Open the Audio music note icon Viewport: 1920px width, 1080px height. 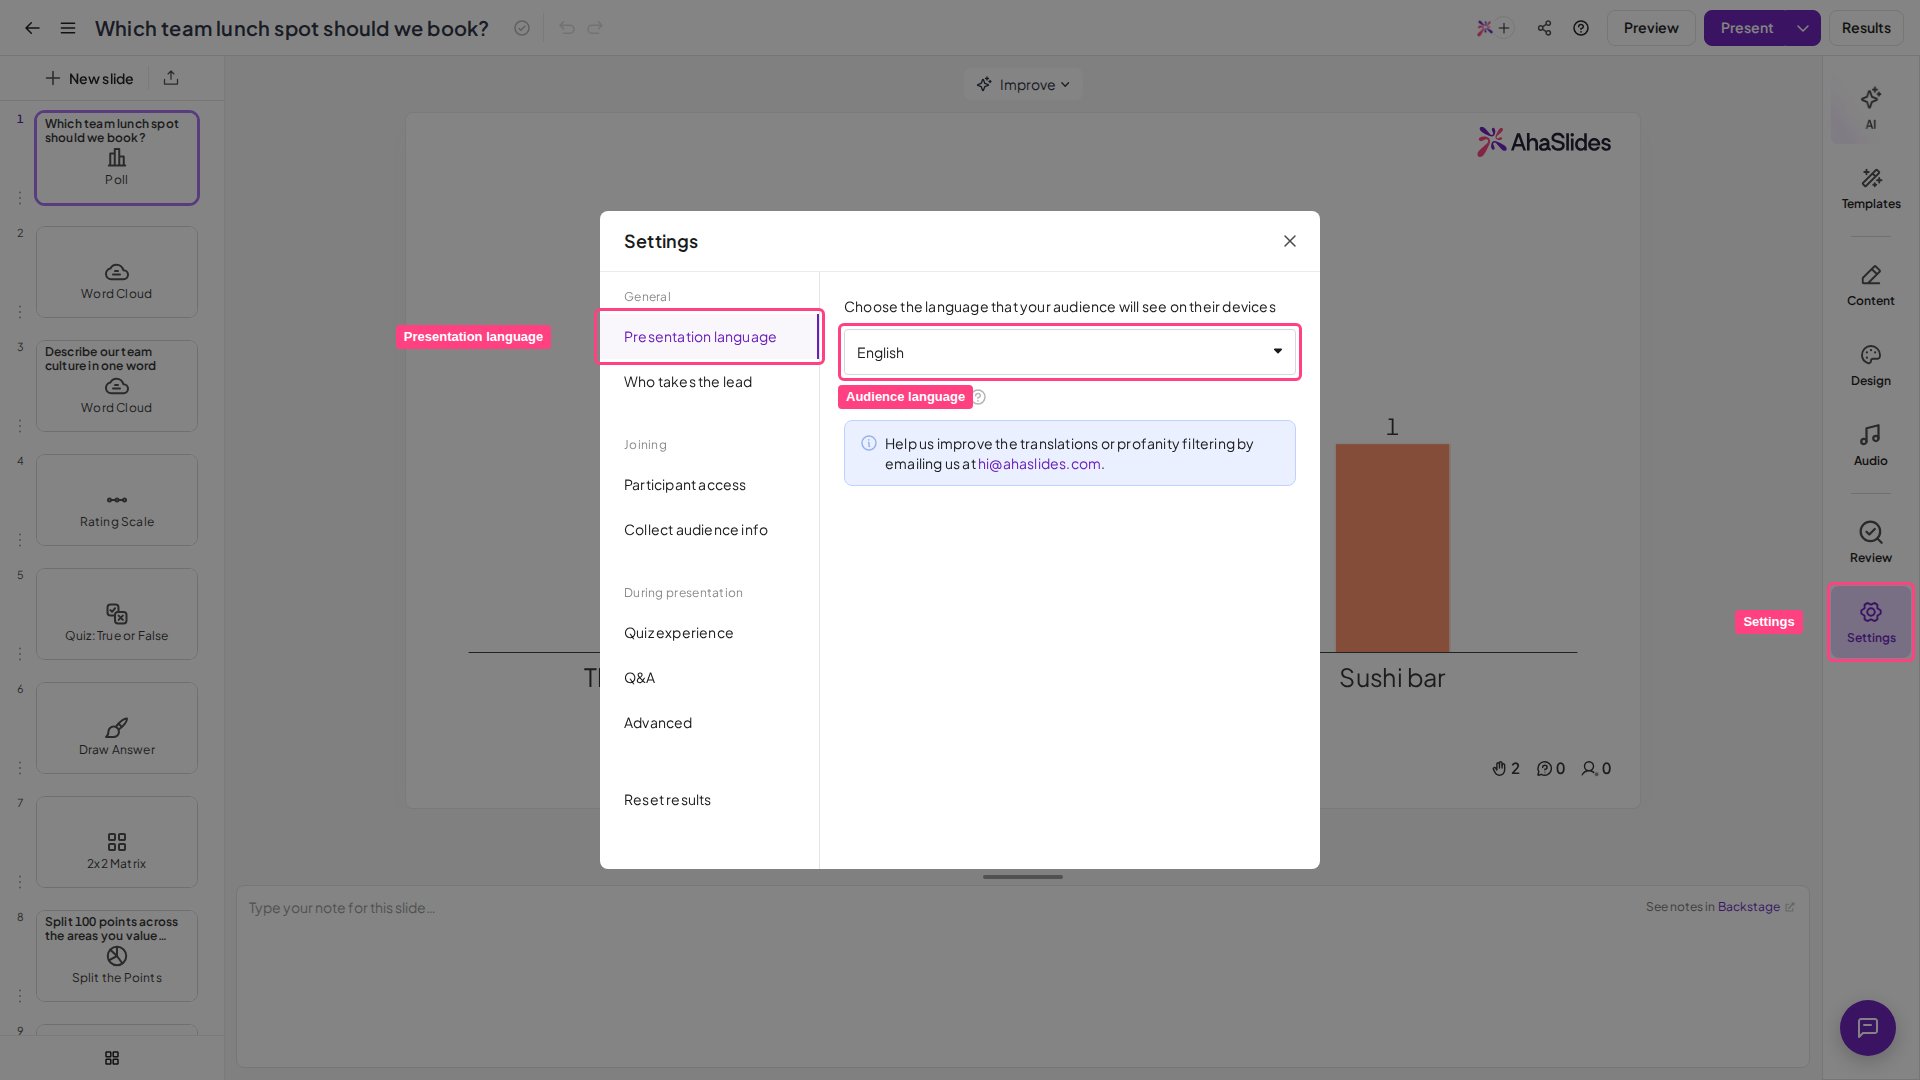click(x=1871, y=445)
